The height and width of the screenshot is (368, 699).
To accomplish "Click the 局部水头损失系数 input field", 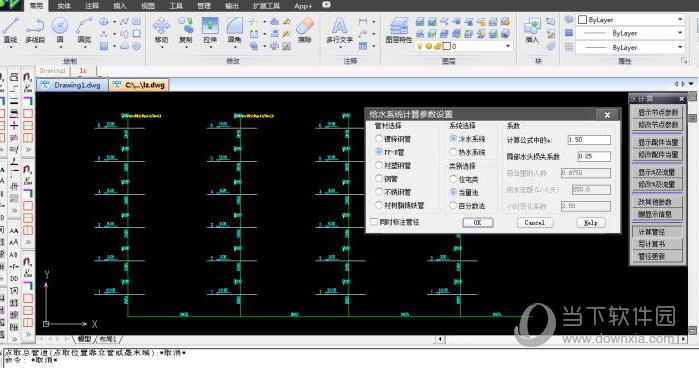I will point(593,156).
